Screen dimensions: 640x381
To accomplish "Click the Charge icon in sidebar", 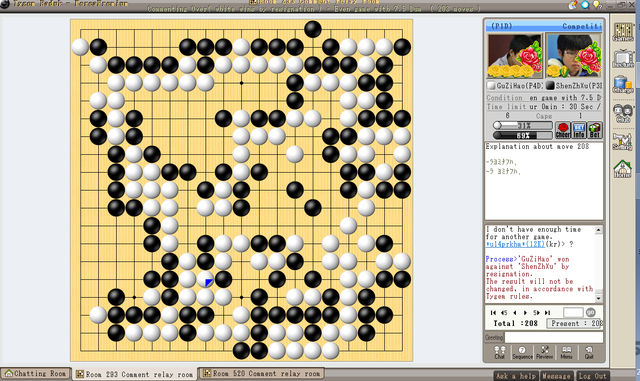I will (x=623, y=85).
